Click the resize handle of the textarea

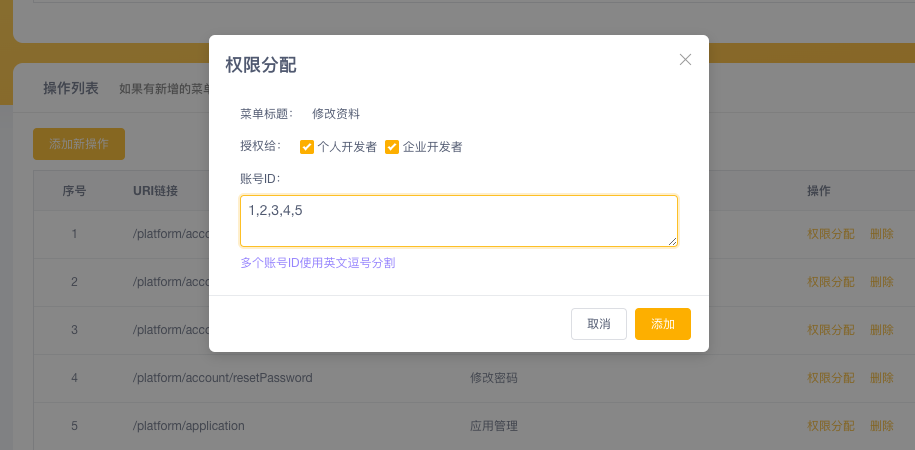pos(673,241)
